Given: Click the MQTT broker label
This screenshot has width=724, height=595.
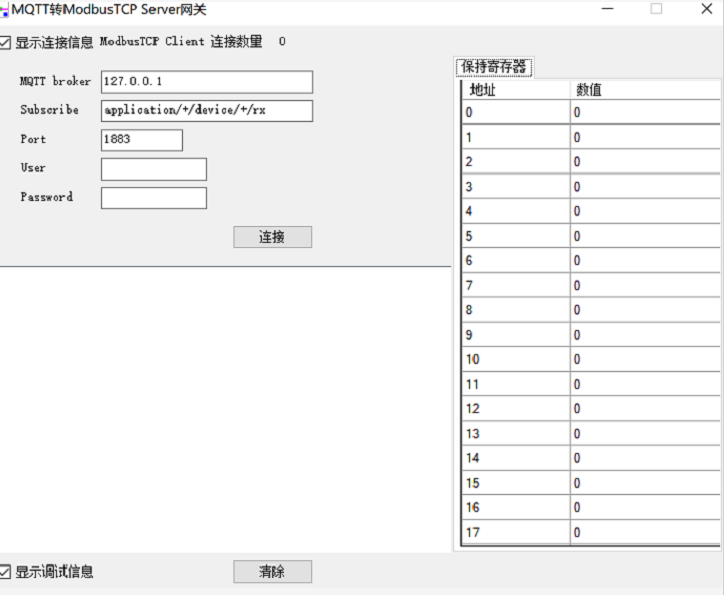Looking at the screenshot, I should (55, 81).
